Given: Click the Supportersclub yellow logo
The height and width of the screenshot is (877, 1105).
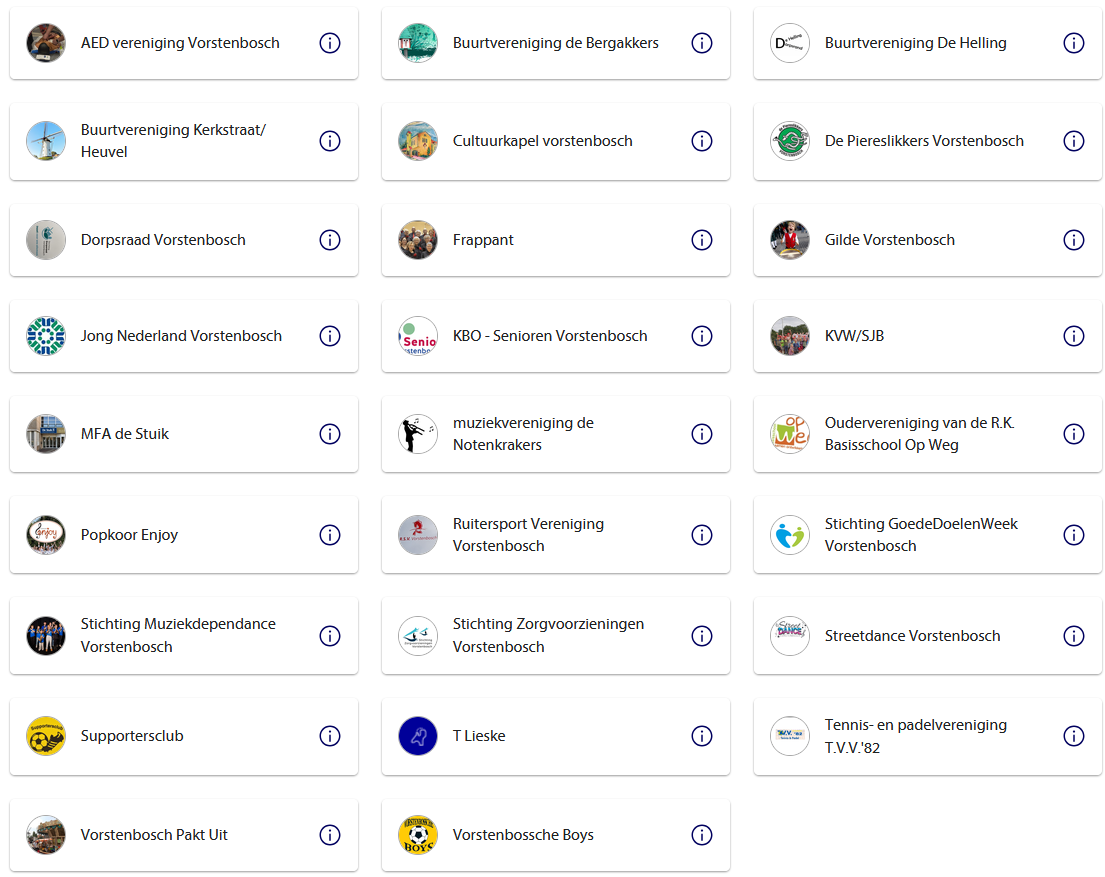Looking at the screenshot, I should coord(46,736).
